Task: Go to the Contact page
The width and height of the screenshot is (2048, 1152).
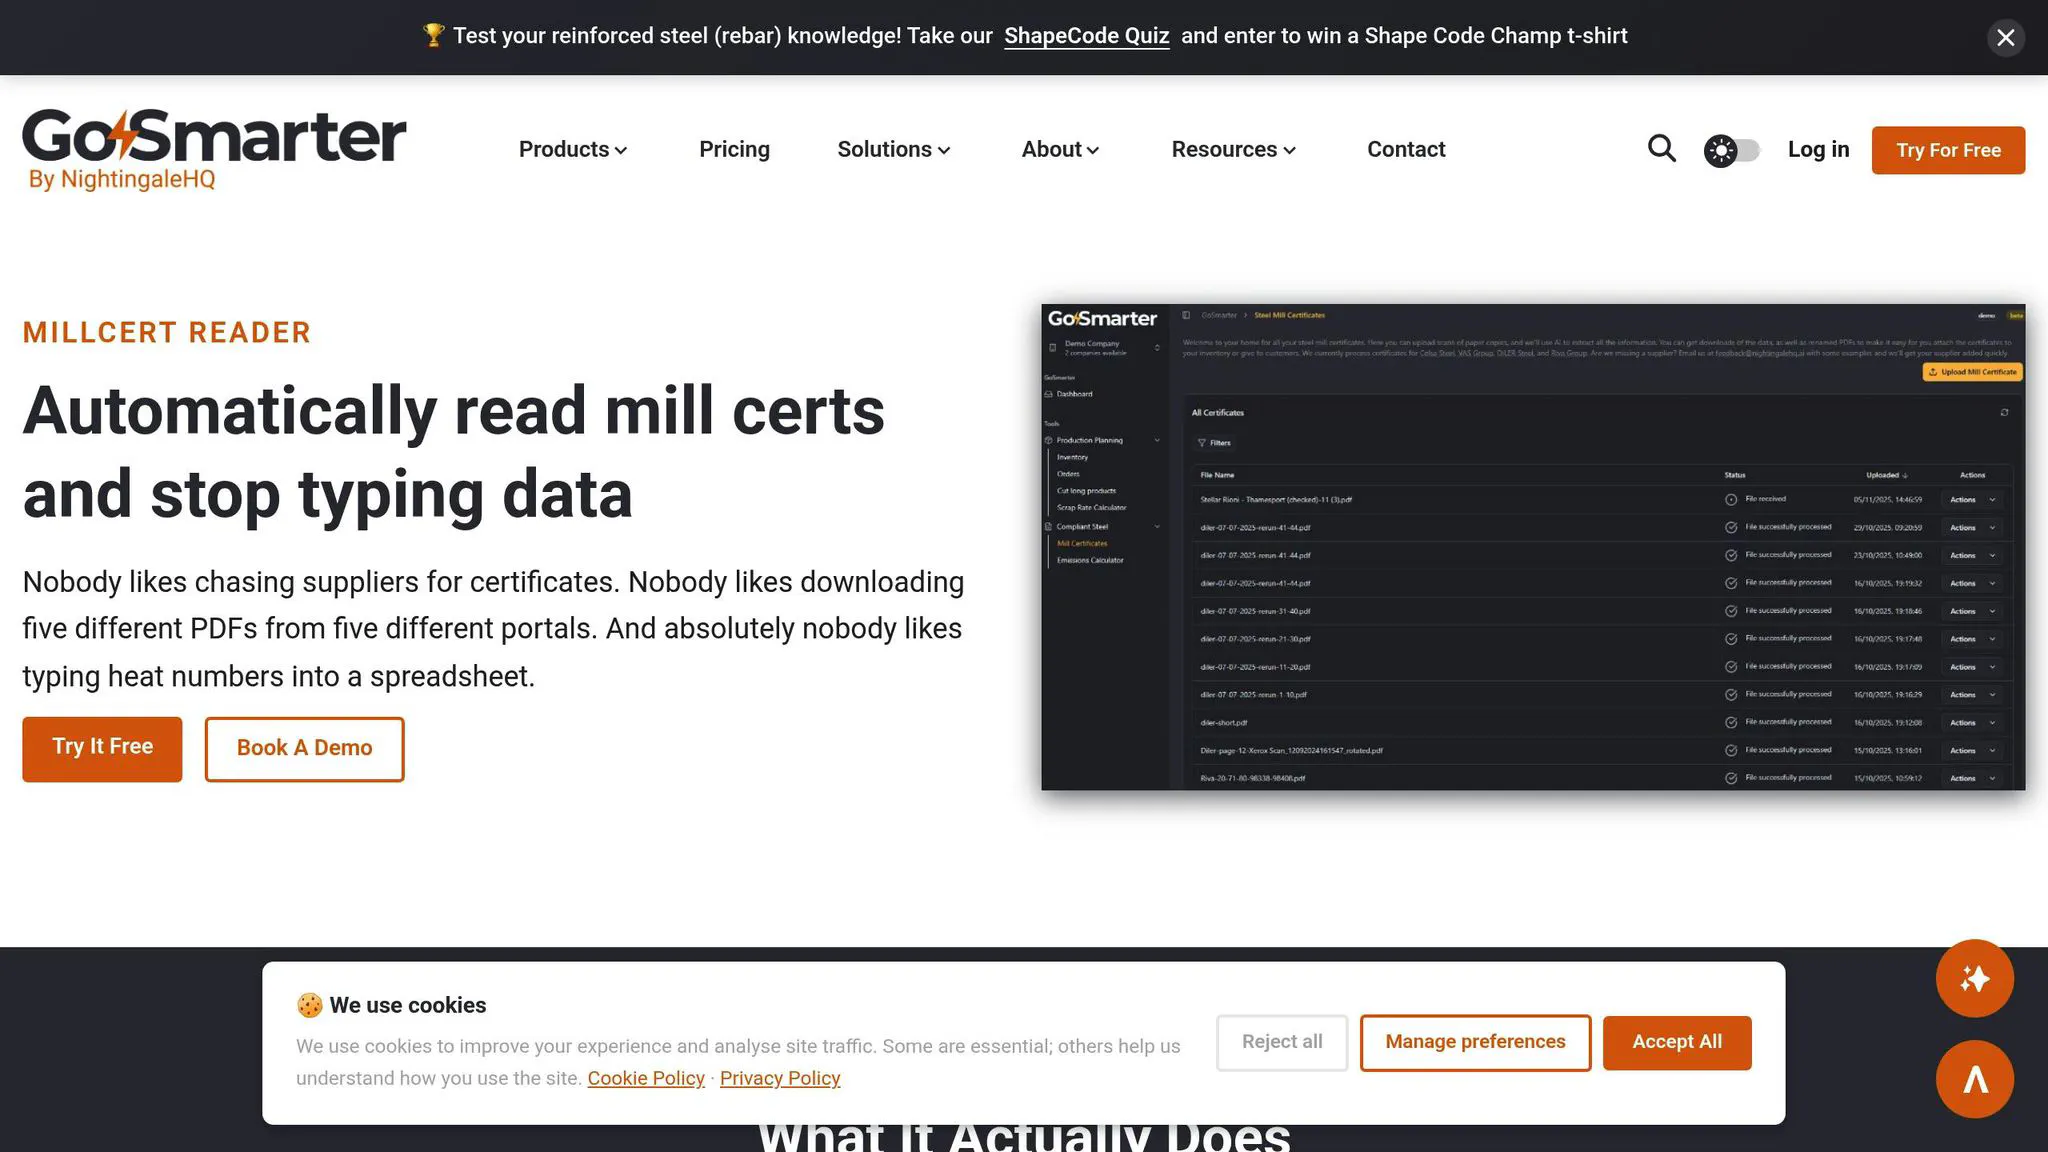Action: tap(1406, 149)
